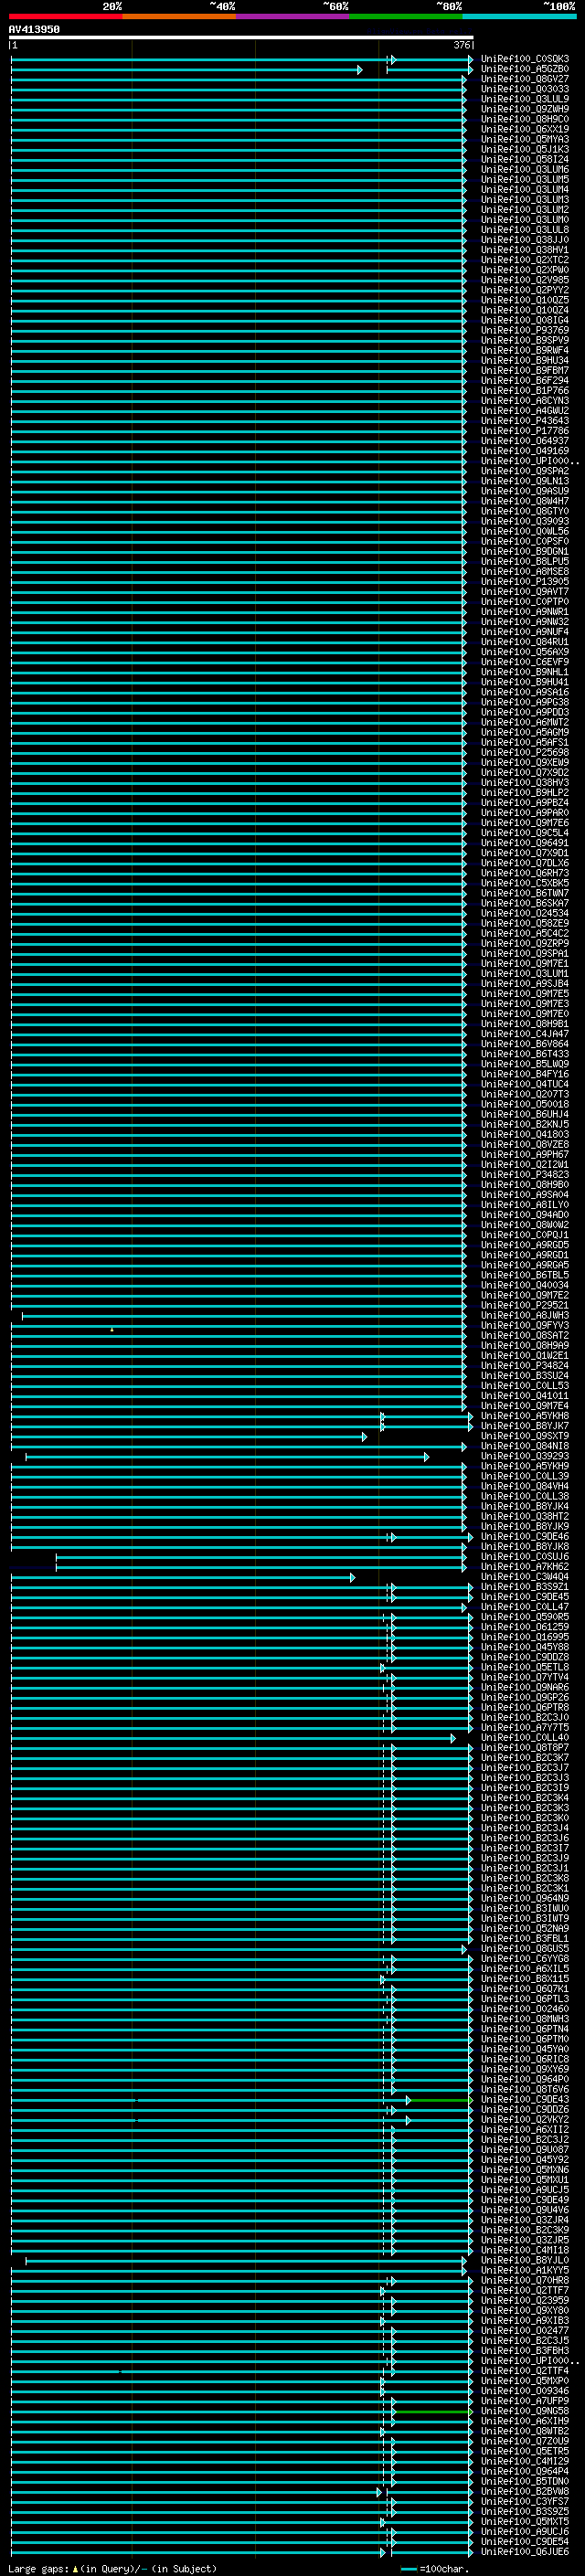Select hit label UniRef100_P93769
Screen dimensions: 585x2576
coord(525,330)
